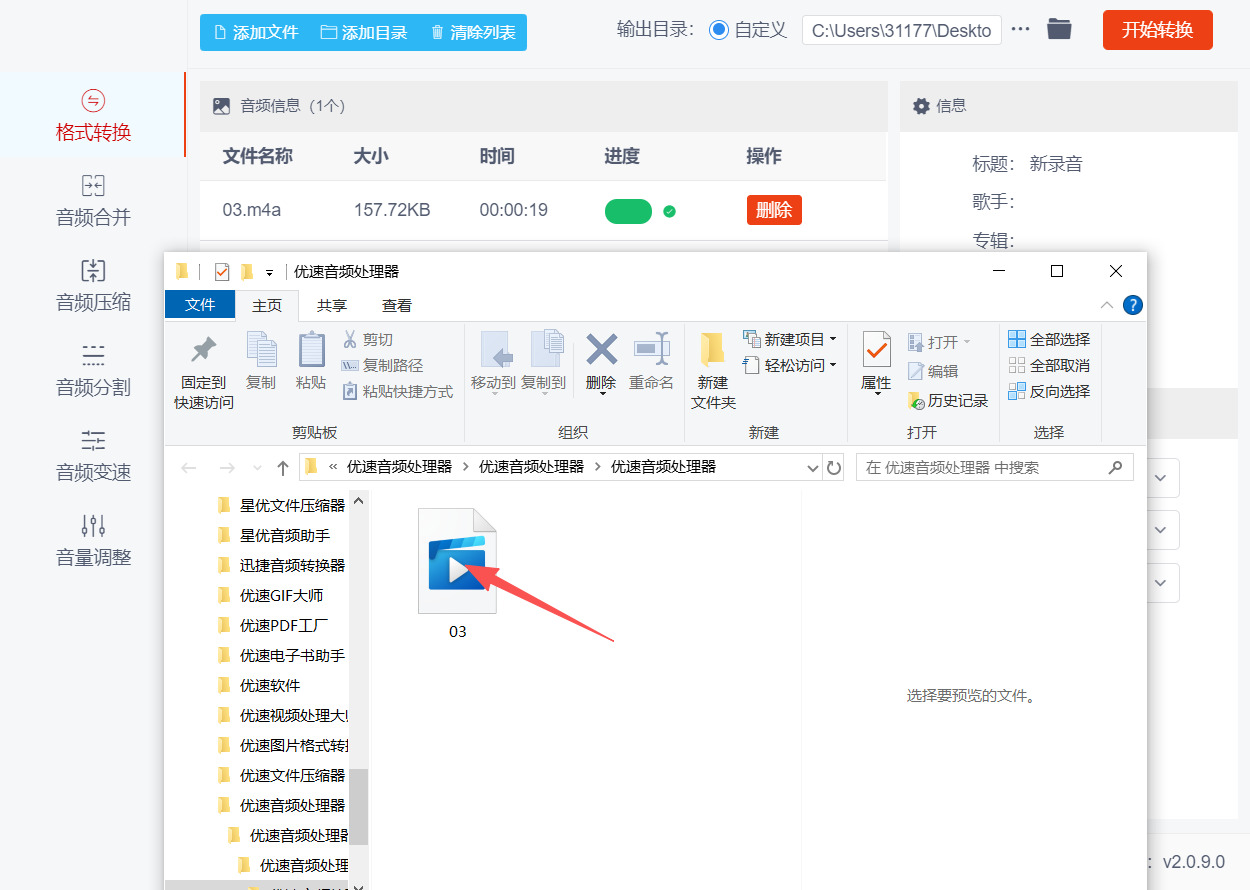The image size is (1250, 890).
Task: Select the 音频变速 function
Action: [93, 455]
